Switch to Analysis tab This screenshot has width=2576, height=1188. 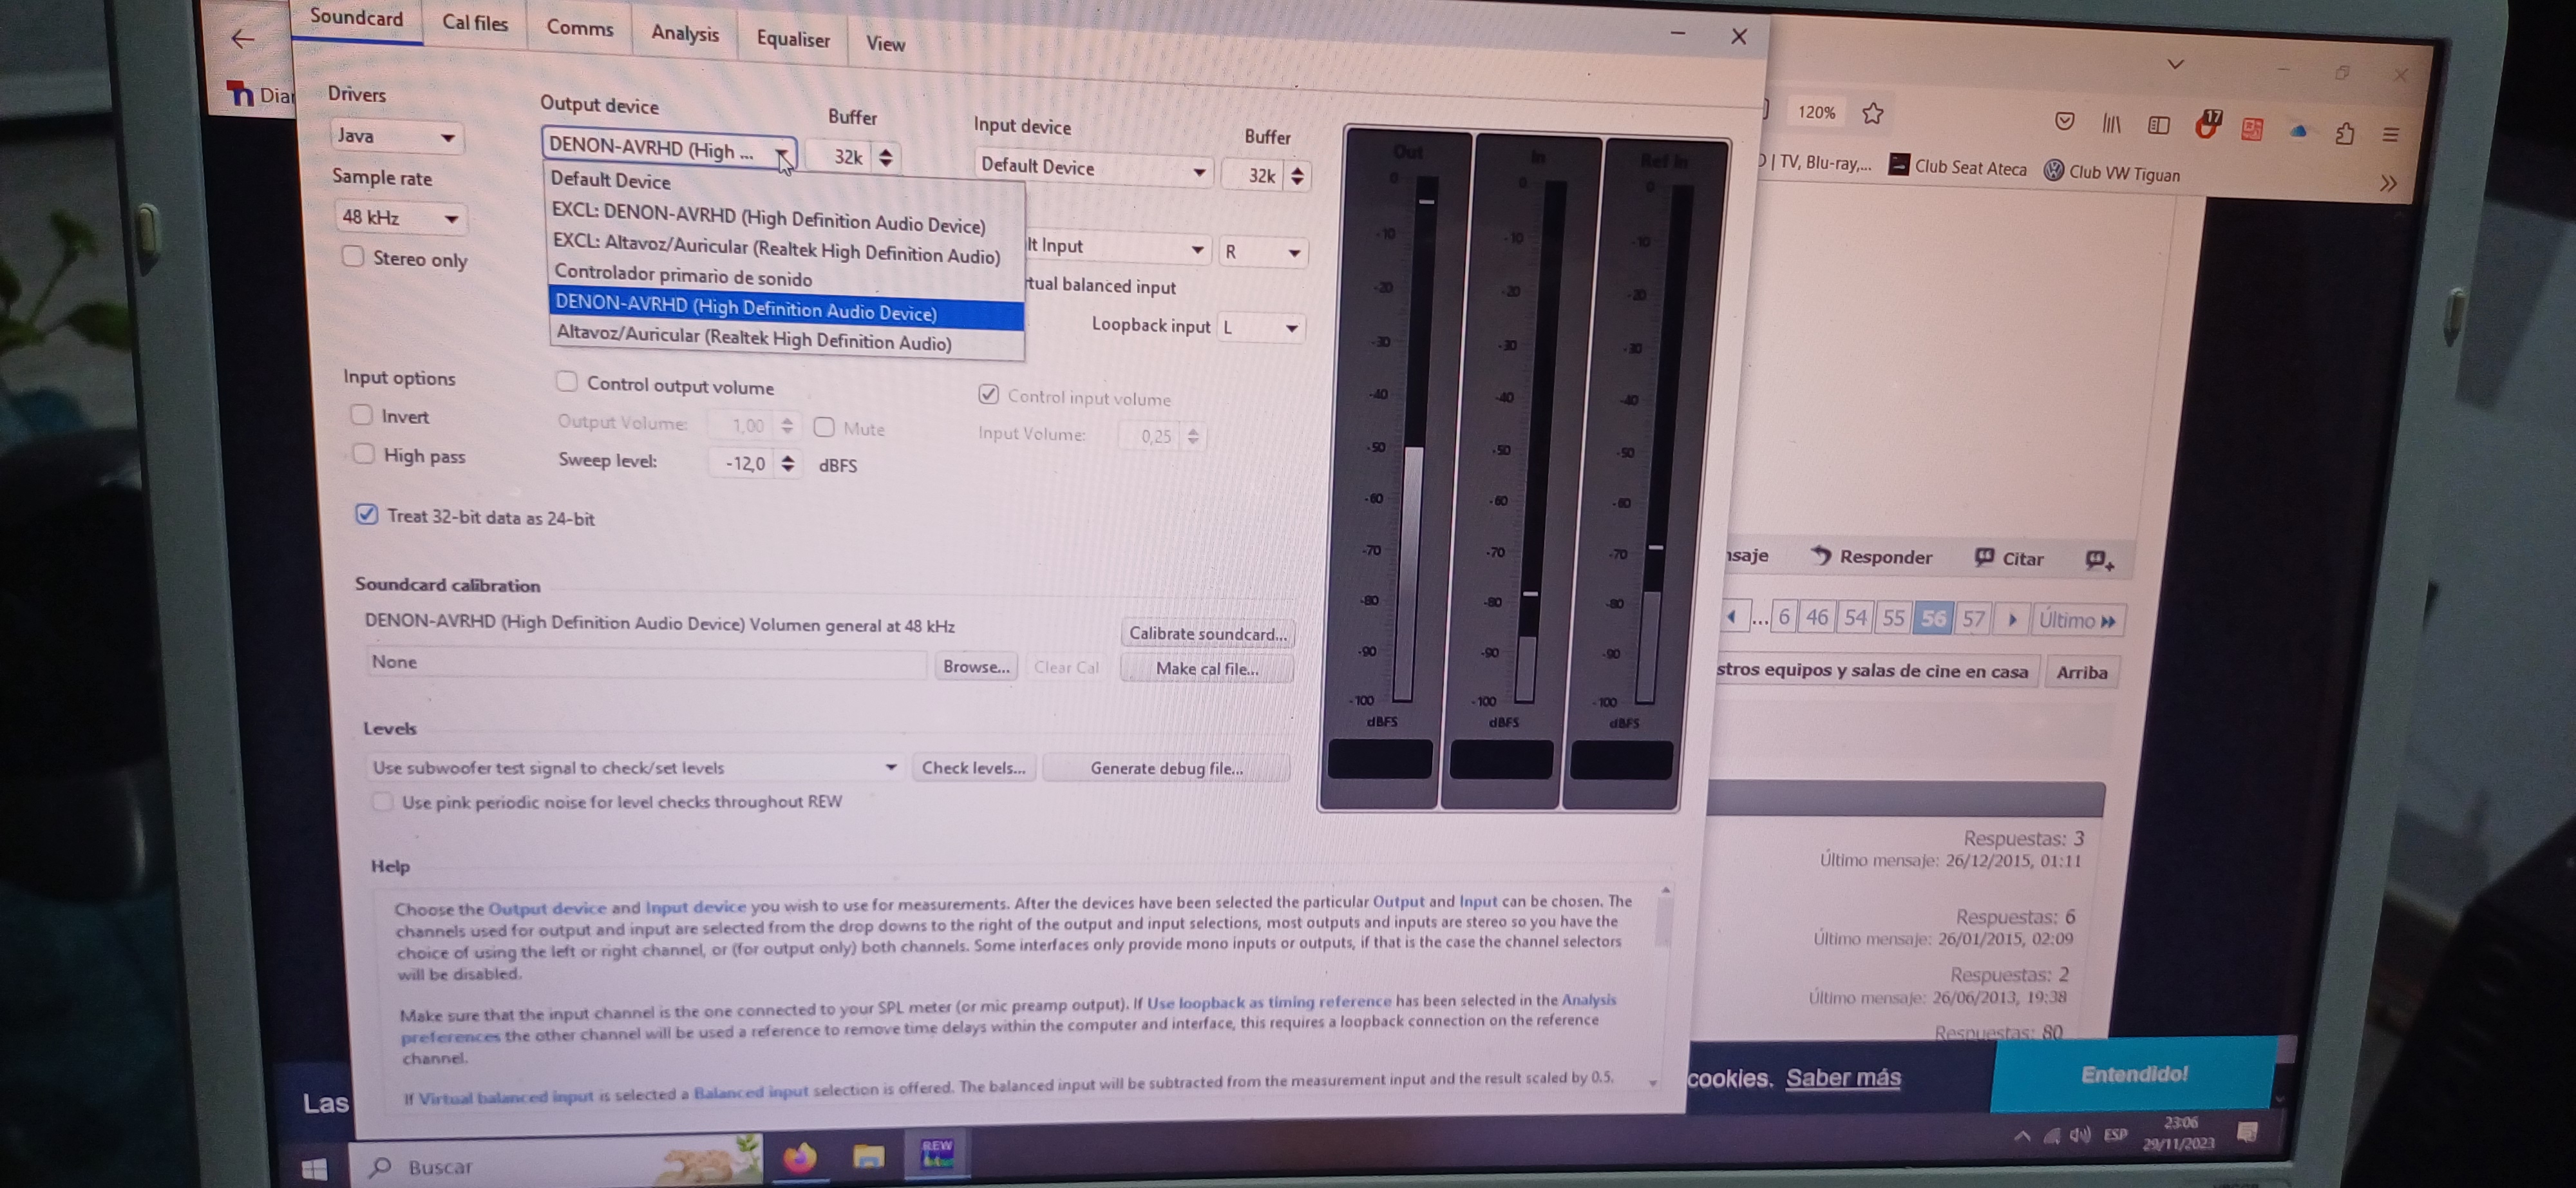[685, 34]
